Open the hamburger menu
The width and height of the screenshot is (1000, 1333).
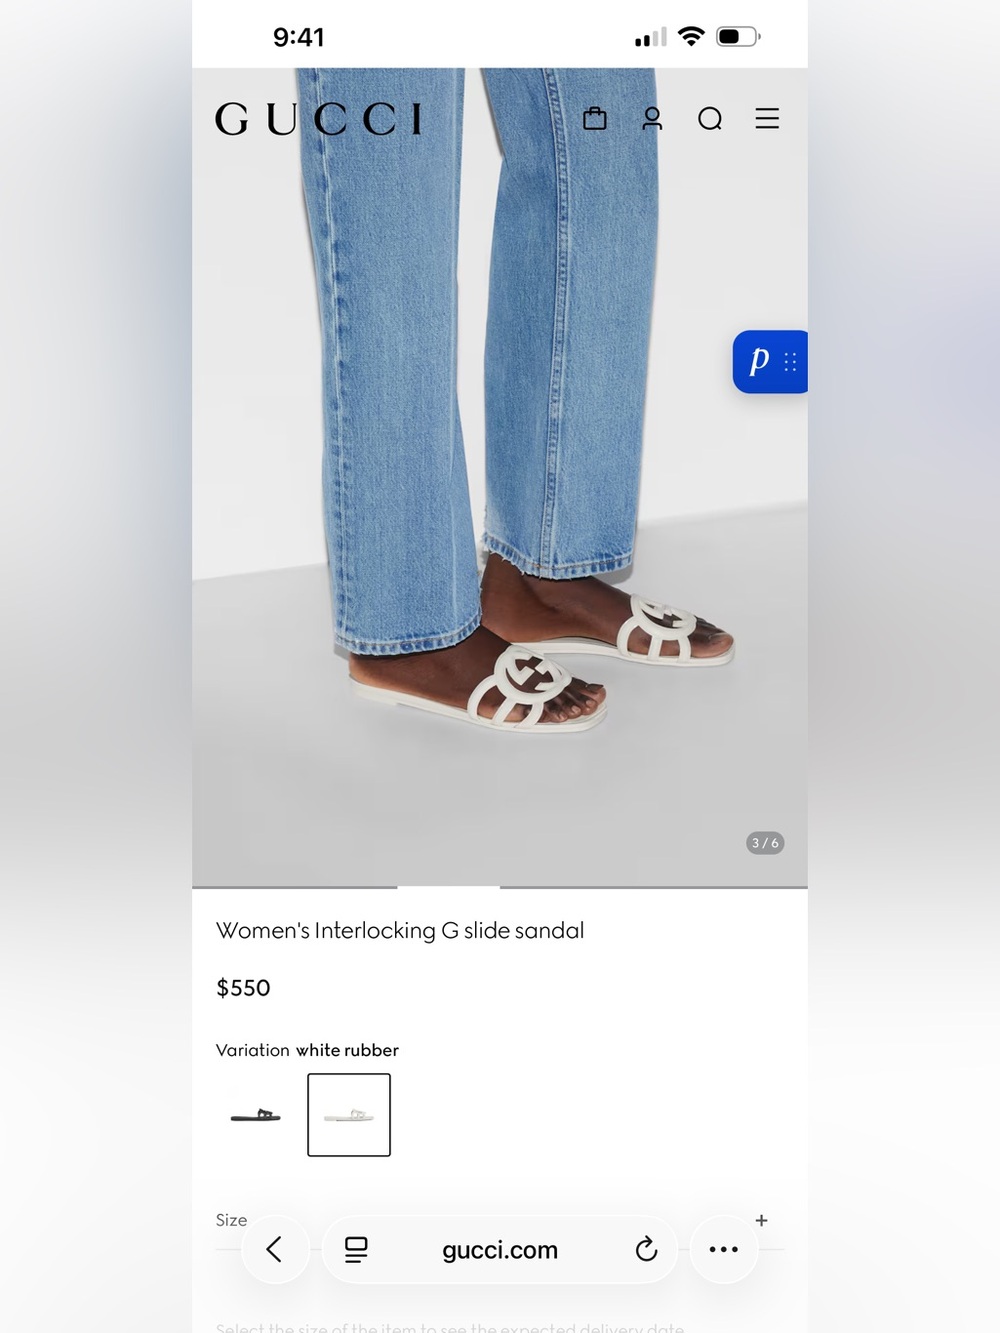767,119
